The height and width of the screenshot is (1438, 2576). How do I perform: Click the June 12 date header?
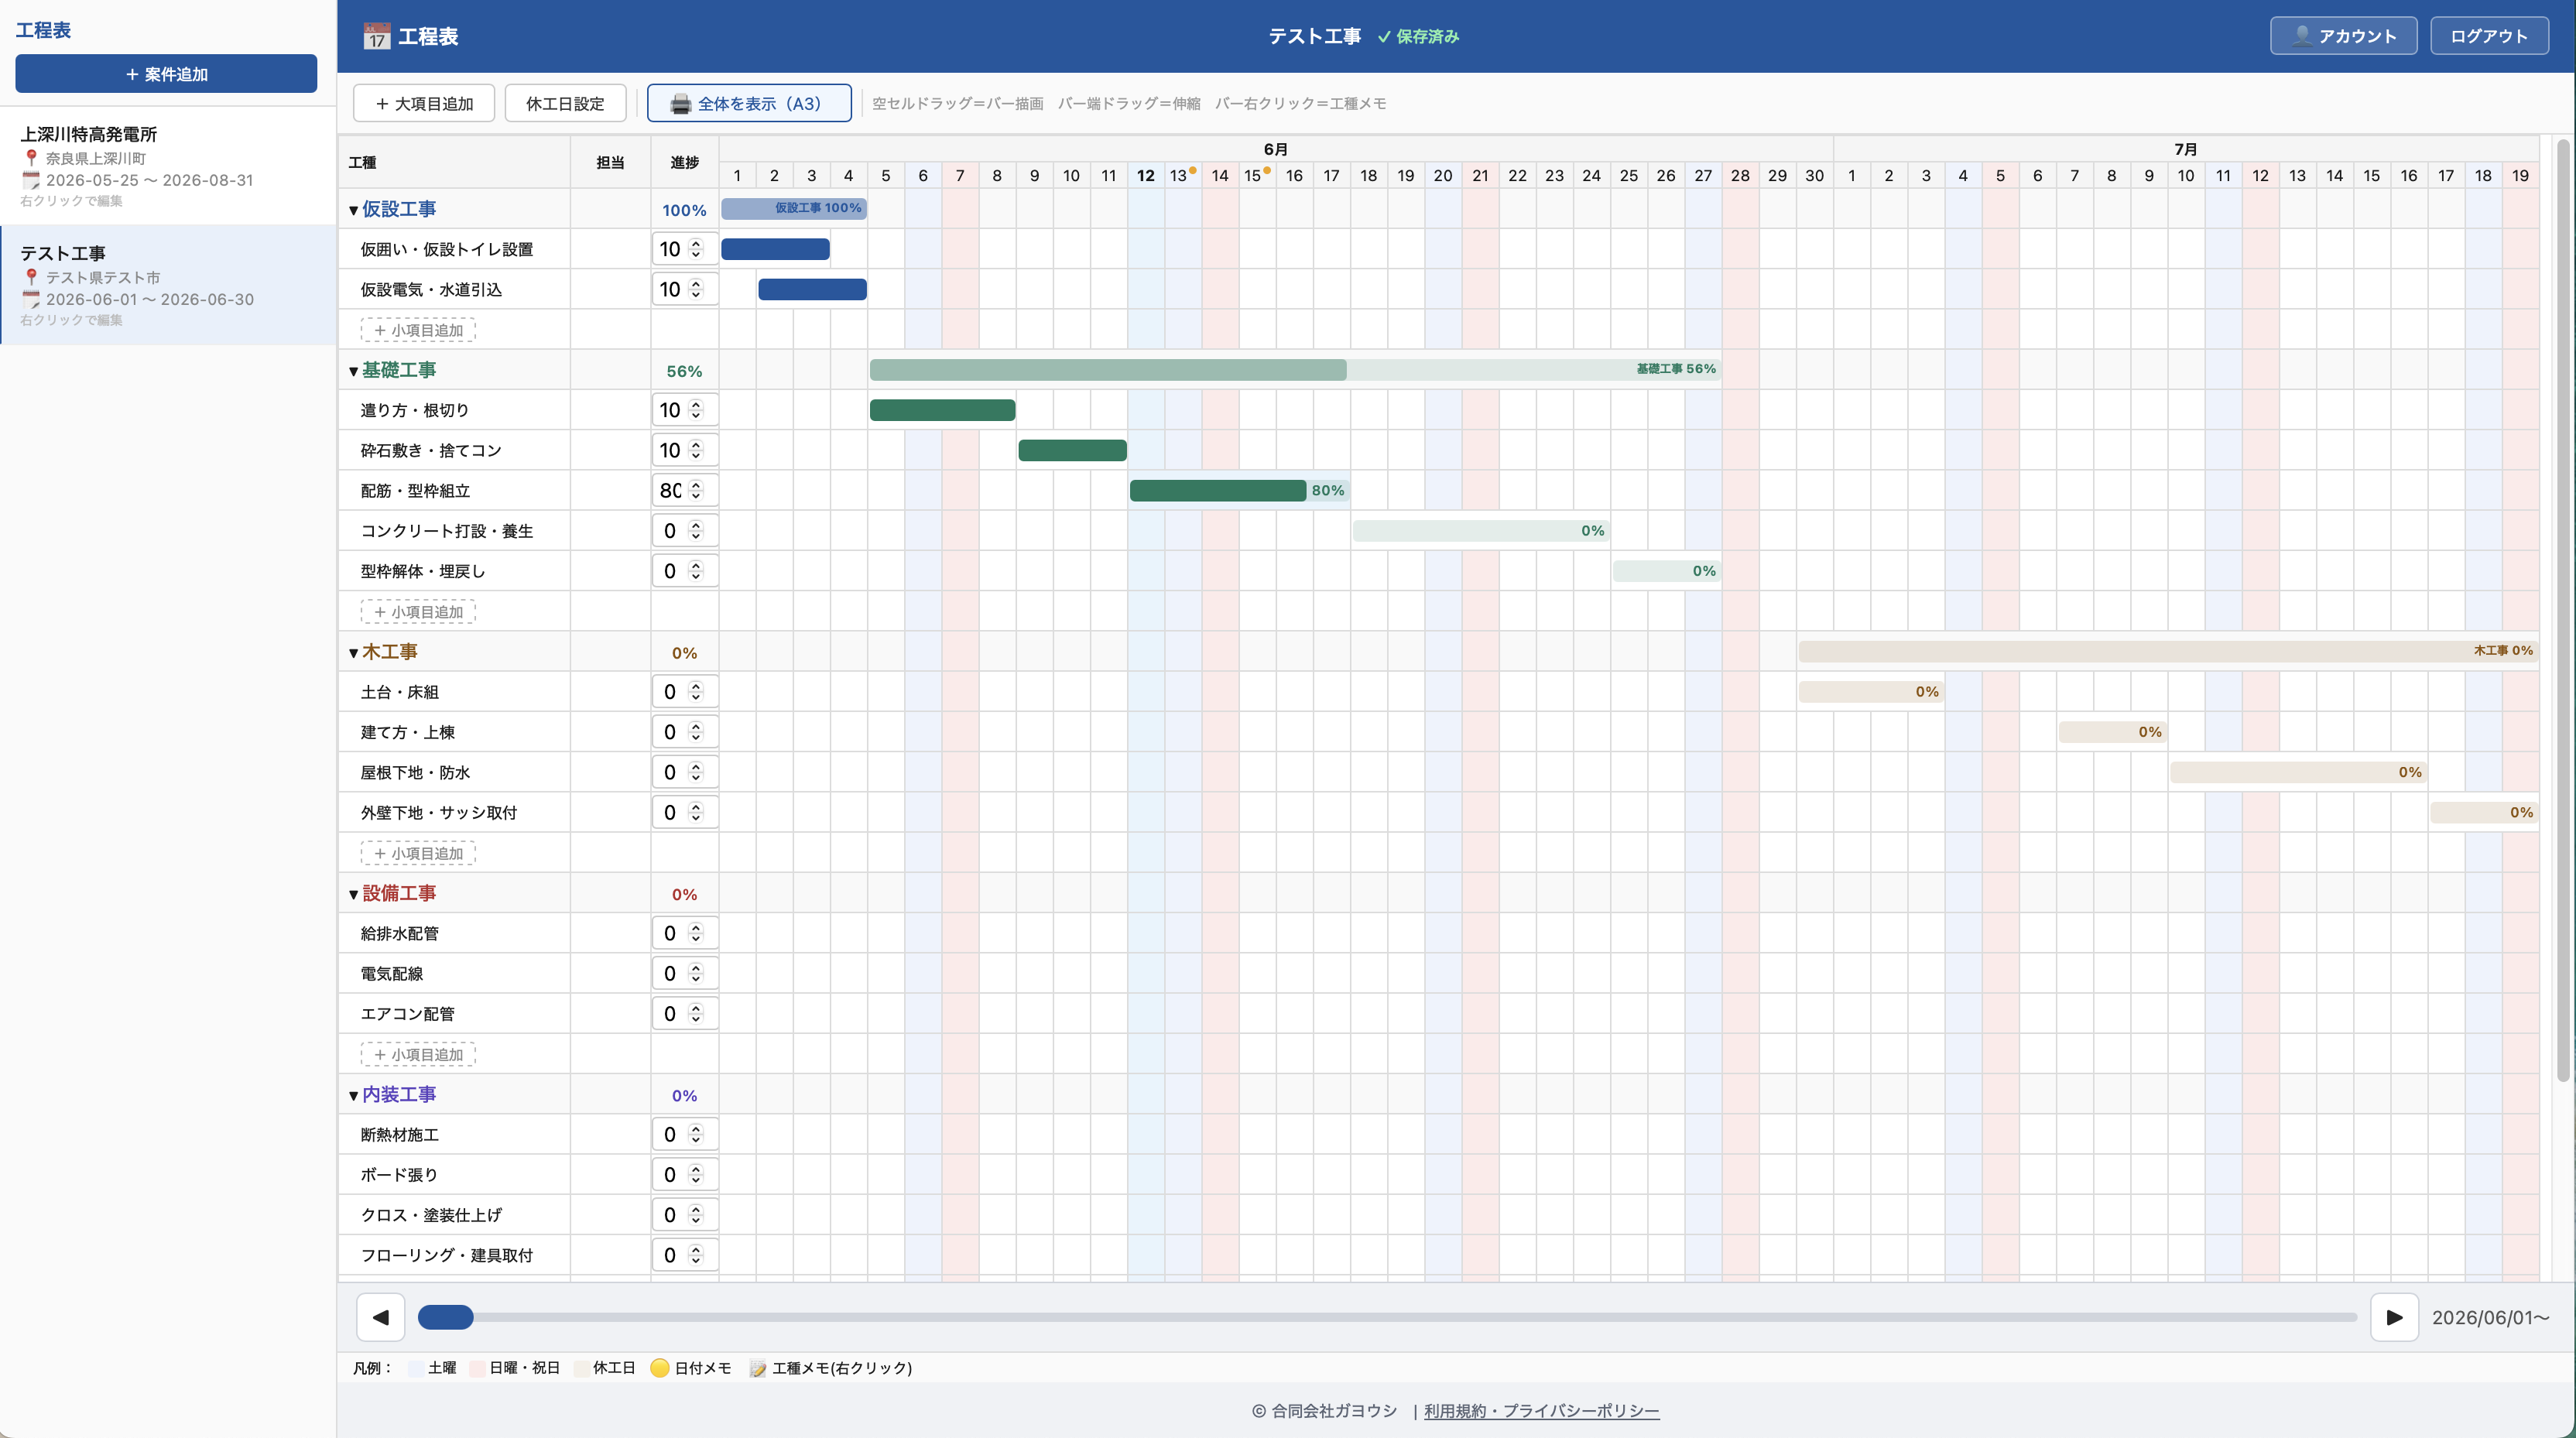(x=1146, y=176)
